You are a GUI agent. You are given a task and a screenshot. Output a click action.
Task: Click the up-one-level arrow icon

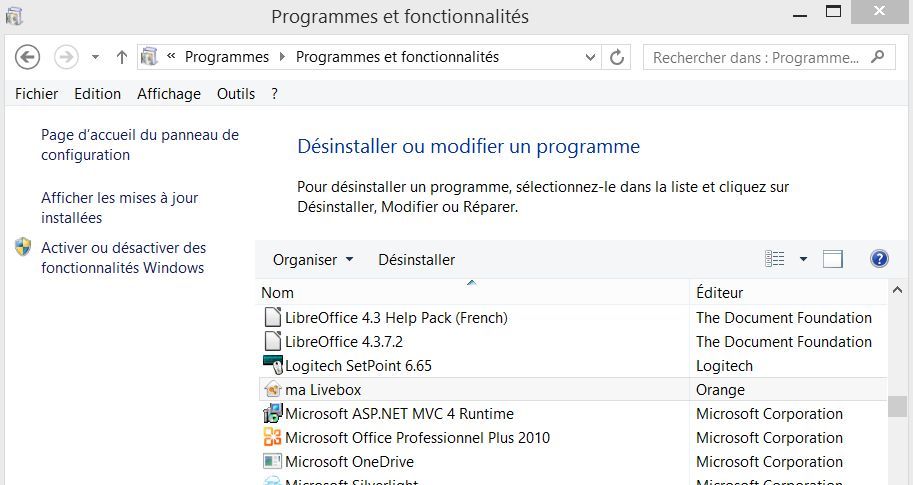point(122,57)
